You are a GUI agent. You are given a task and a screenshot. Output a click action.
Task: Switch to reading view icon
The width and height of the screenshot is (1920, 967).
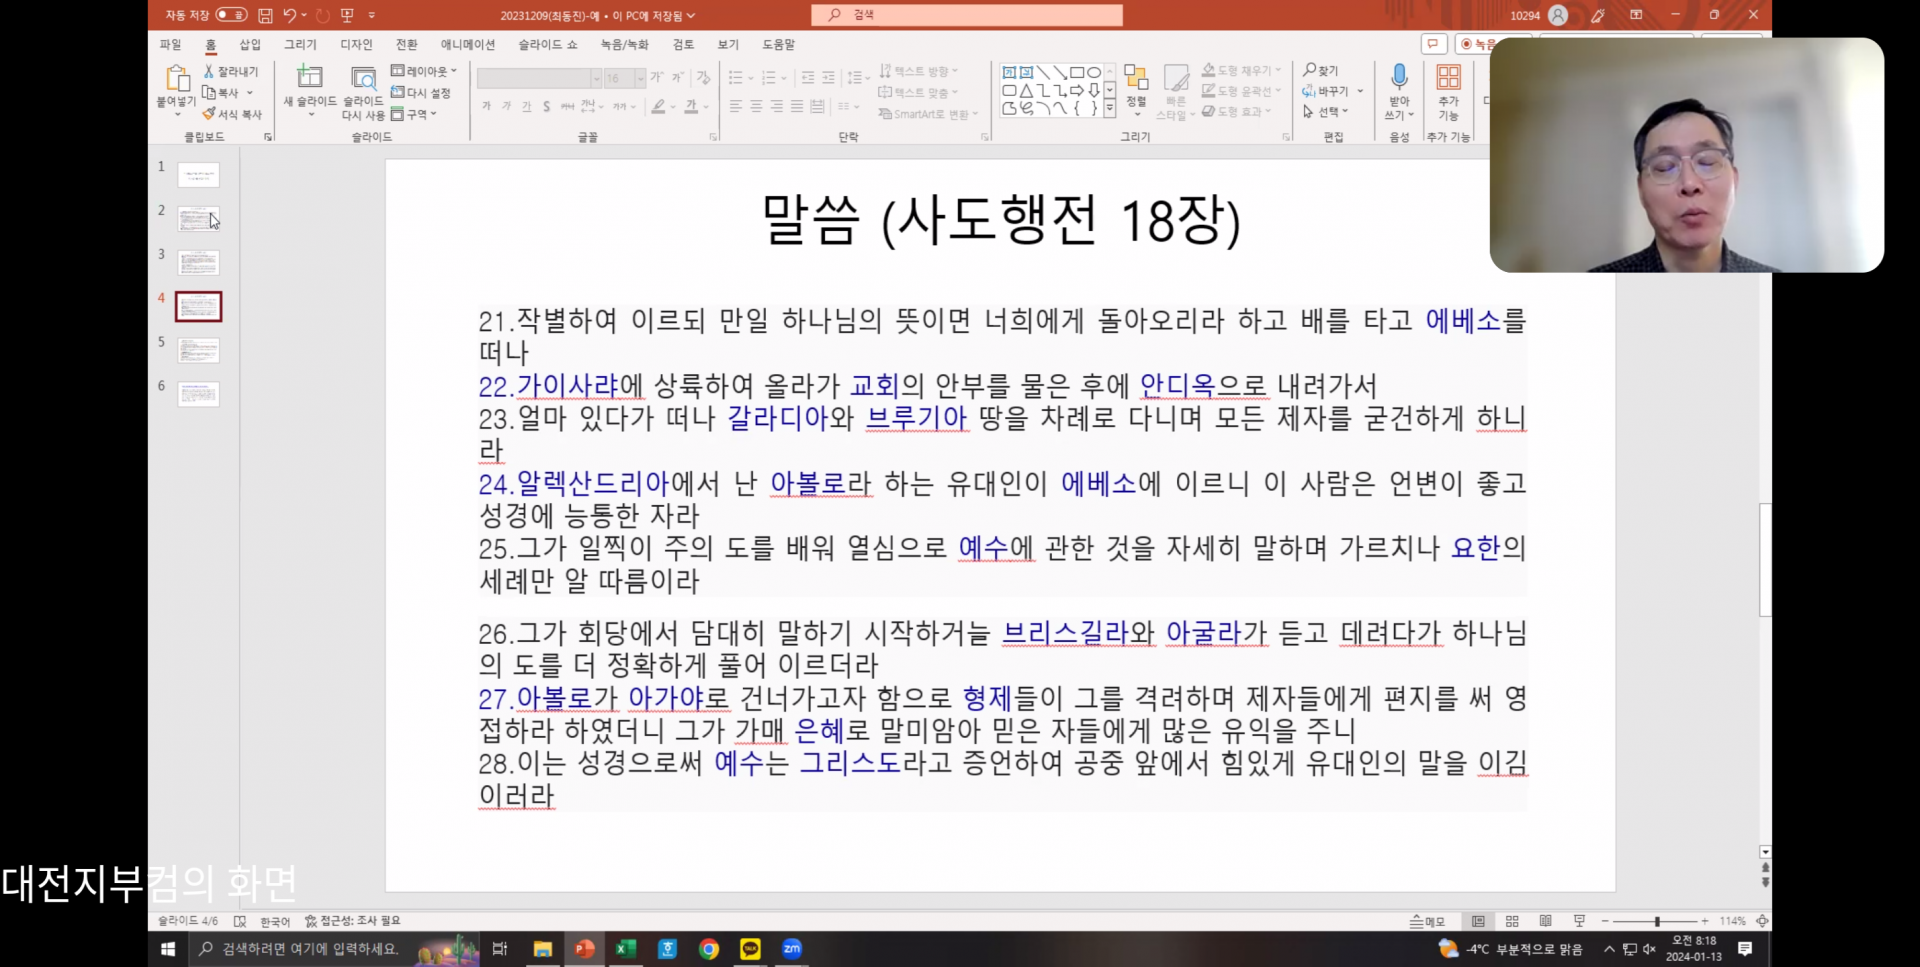pos(1546,921)
